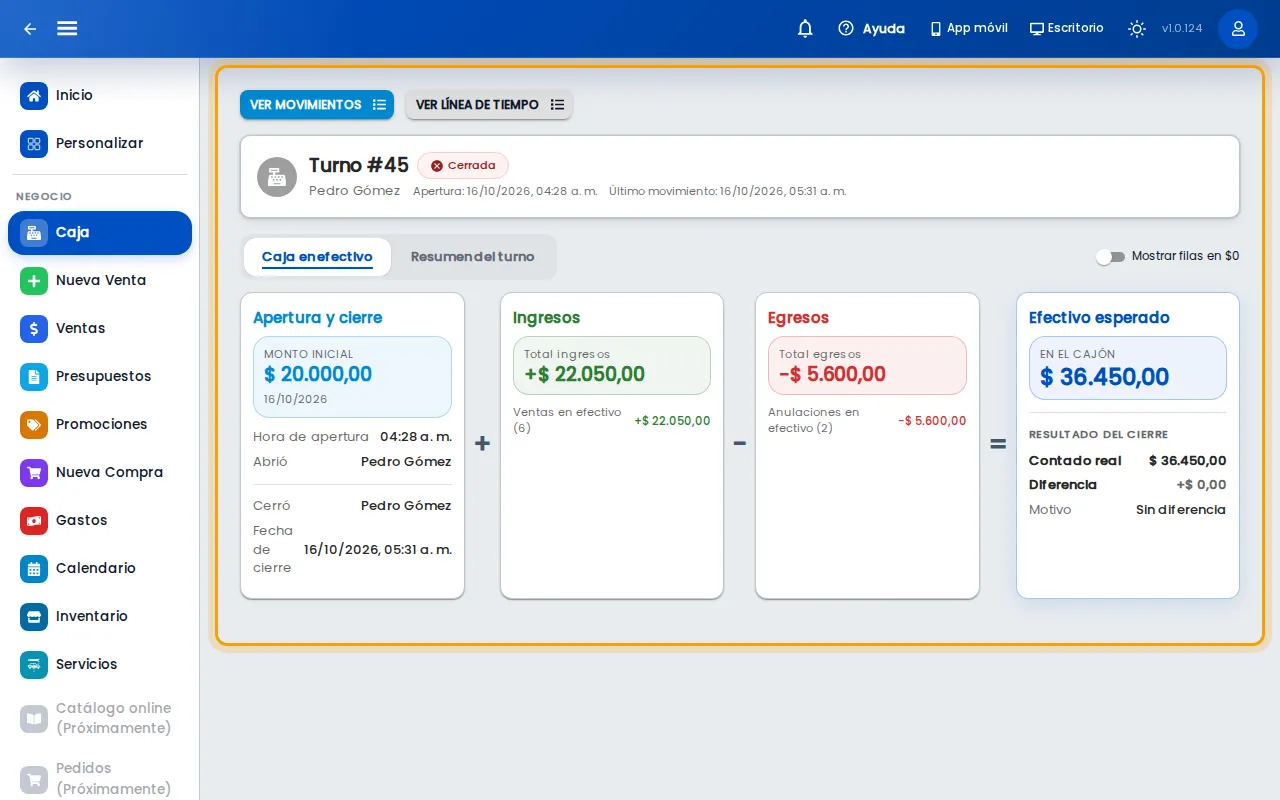Click the Nueva Venta plus icon
Viewport: 1280px width, 800px height.
point(34,281)
